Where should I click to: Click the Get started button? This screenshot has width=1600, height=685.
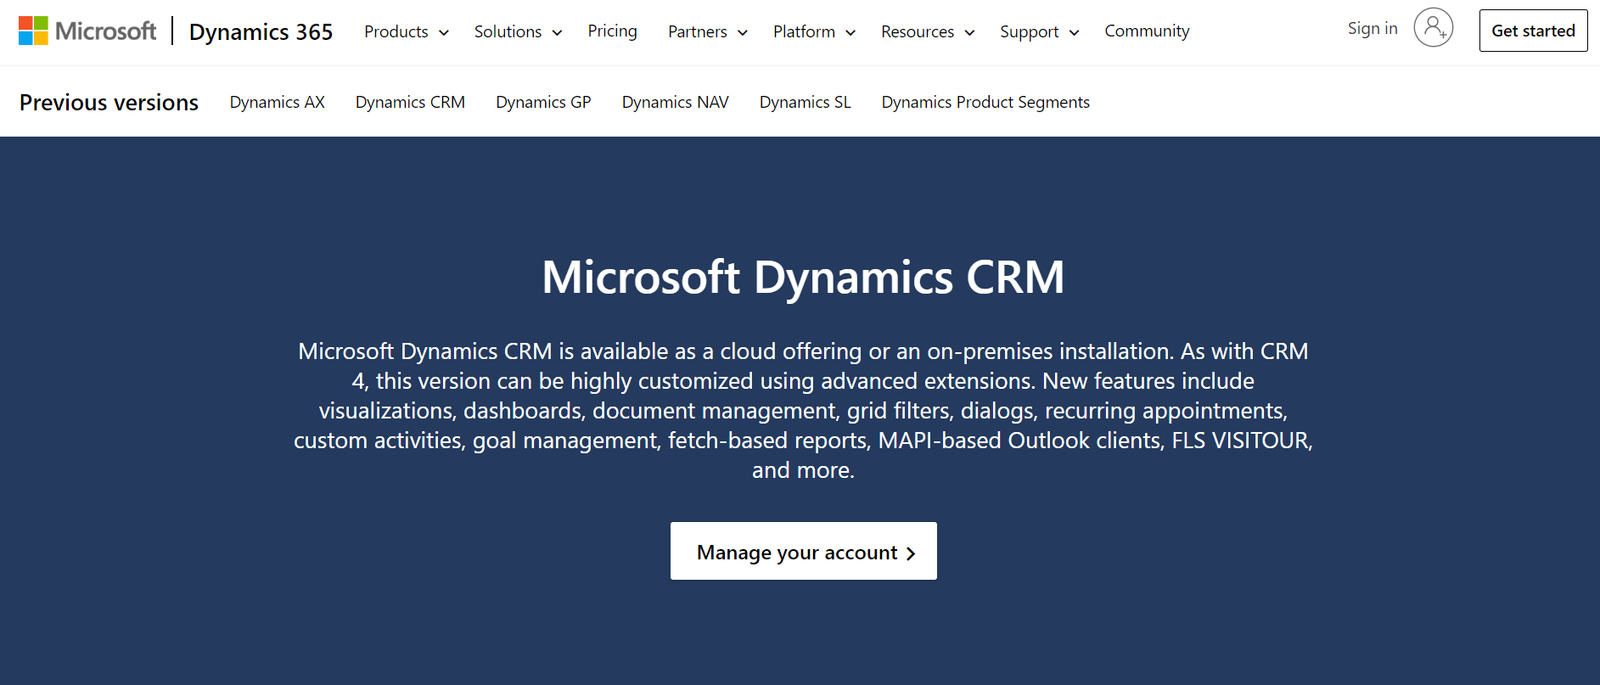(x=1533, y=31)
